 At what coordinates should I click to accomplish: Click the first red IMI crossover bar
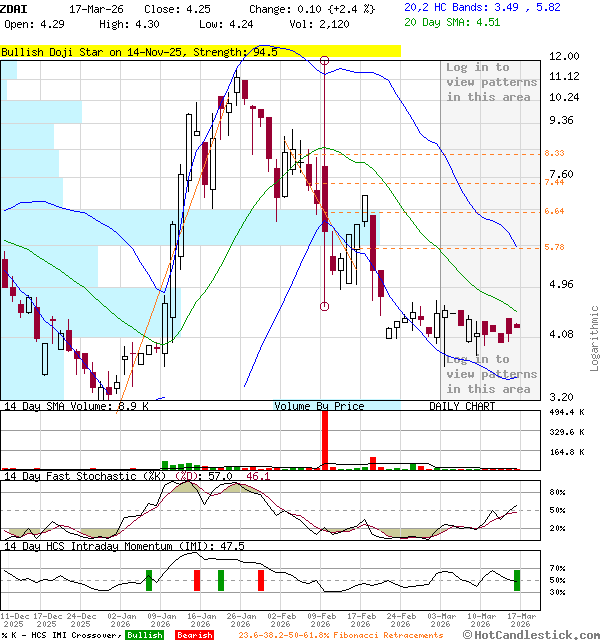pos(197,579)
